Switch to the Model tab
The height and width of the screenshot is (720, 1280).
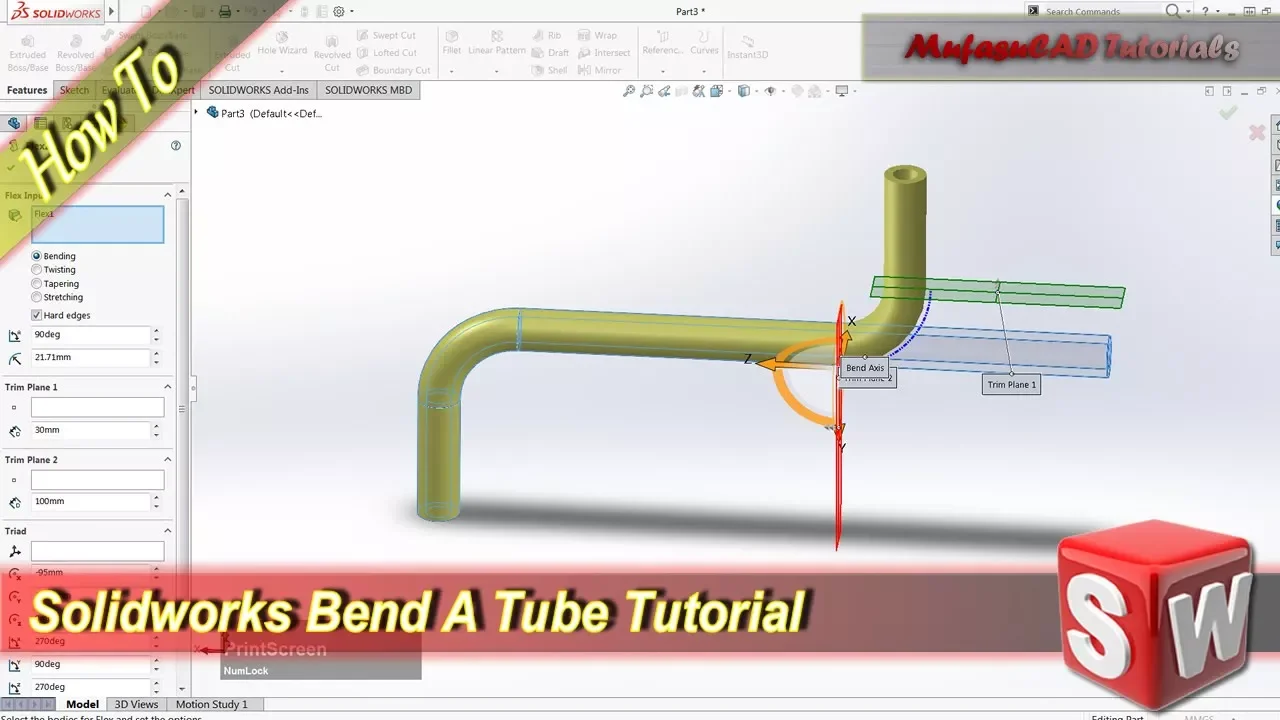coord(82,704)
